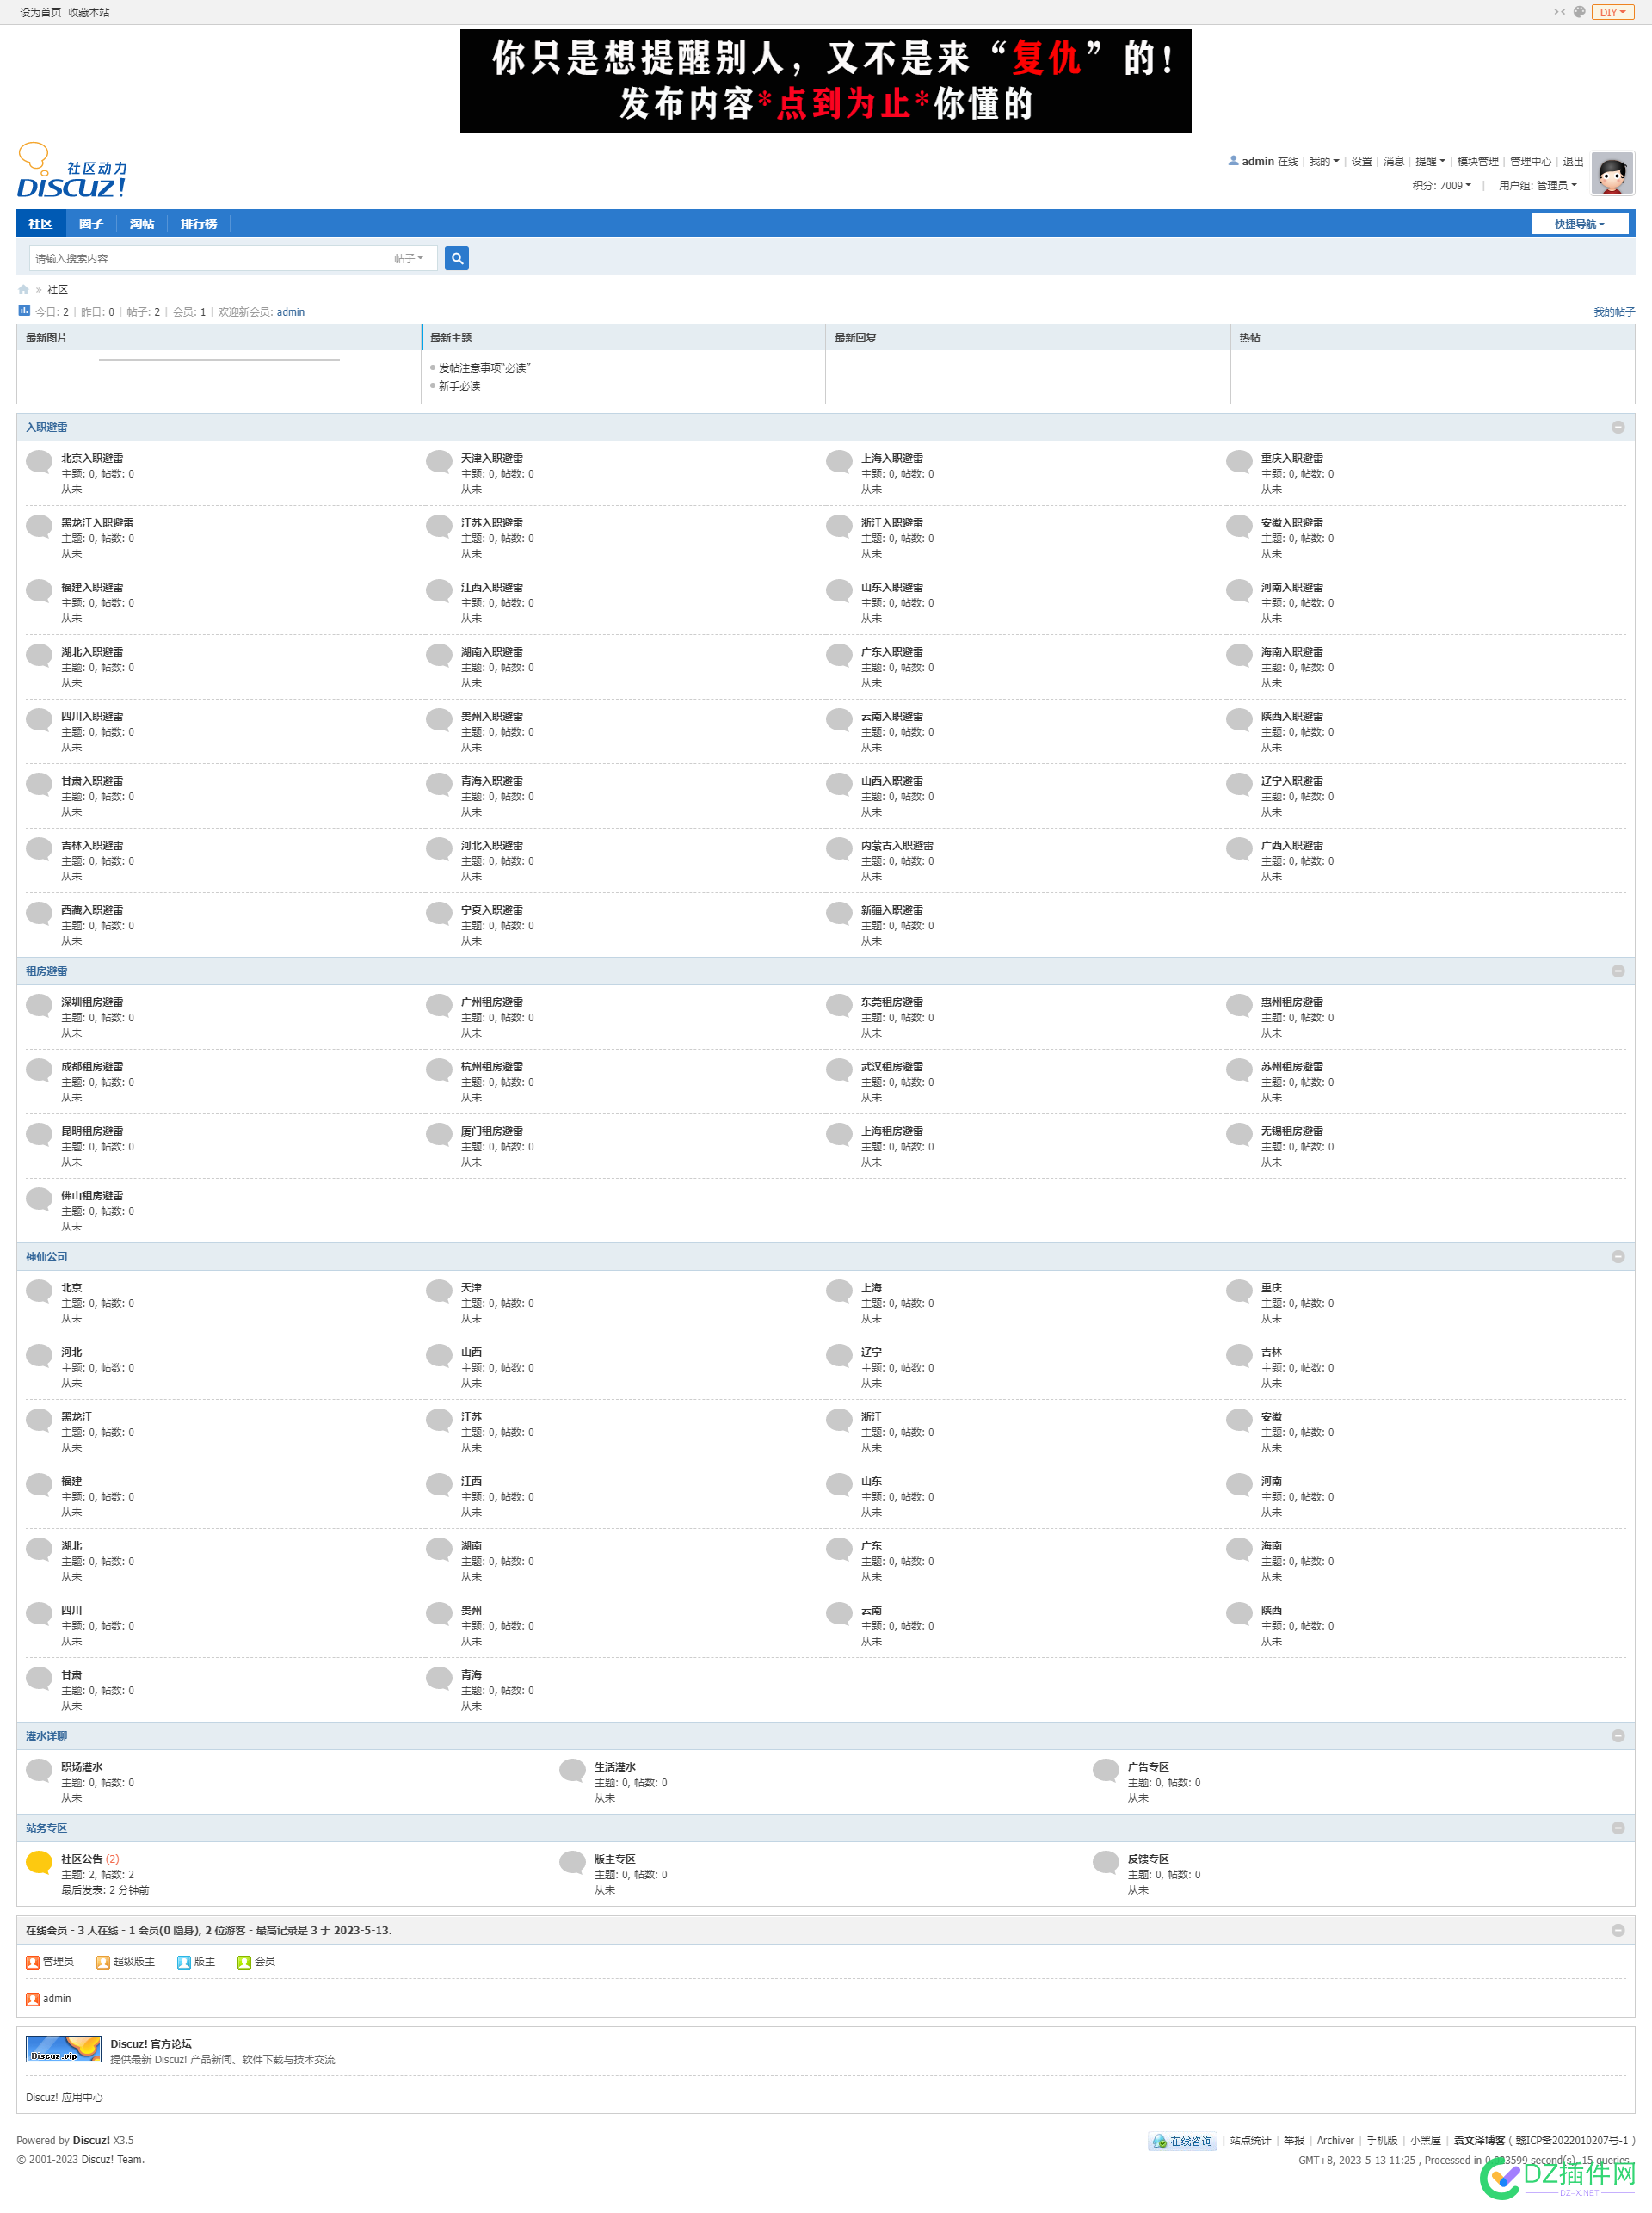Viewport: 1652px width, 2213px height.
Task: Select the 社区 navigation tab
Action: [x=40, y=224]
